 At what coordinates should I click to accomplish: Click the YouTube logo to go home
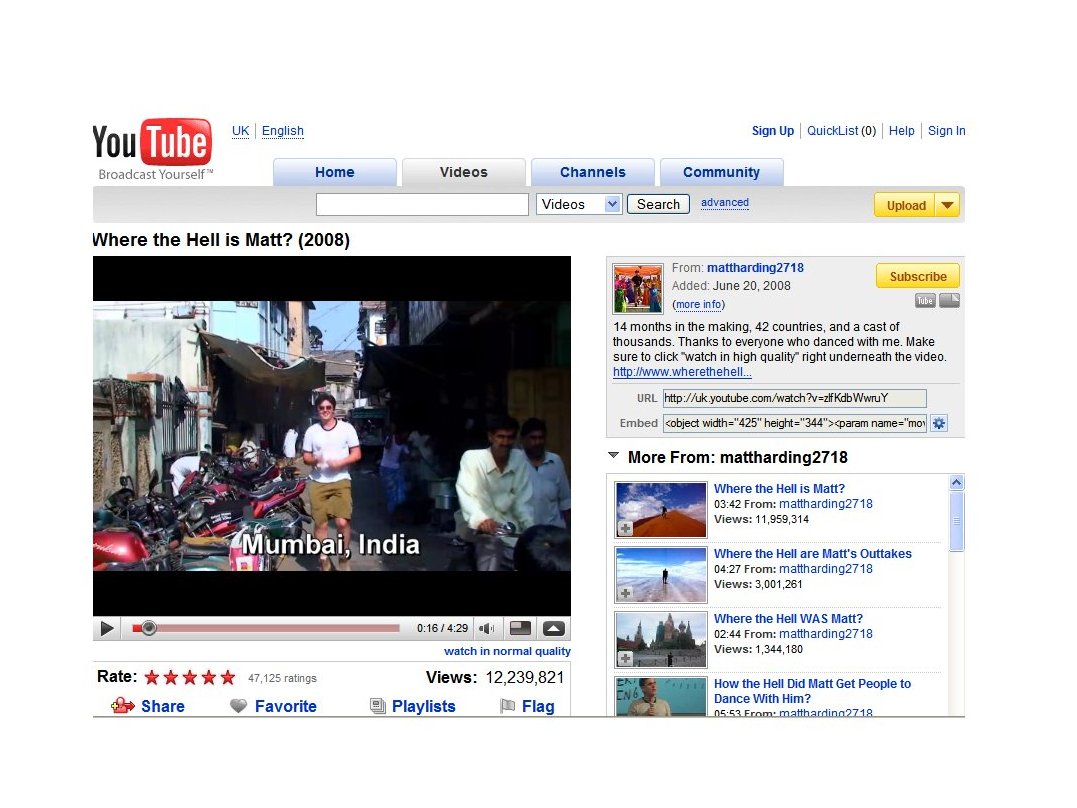pyautogui.click(x=151, y=142)
